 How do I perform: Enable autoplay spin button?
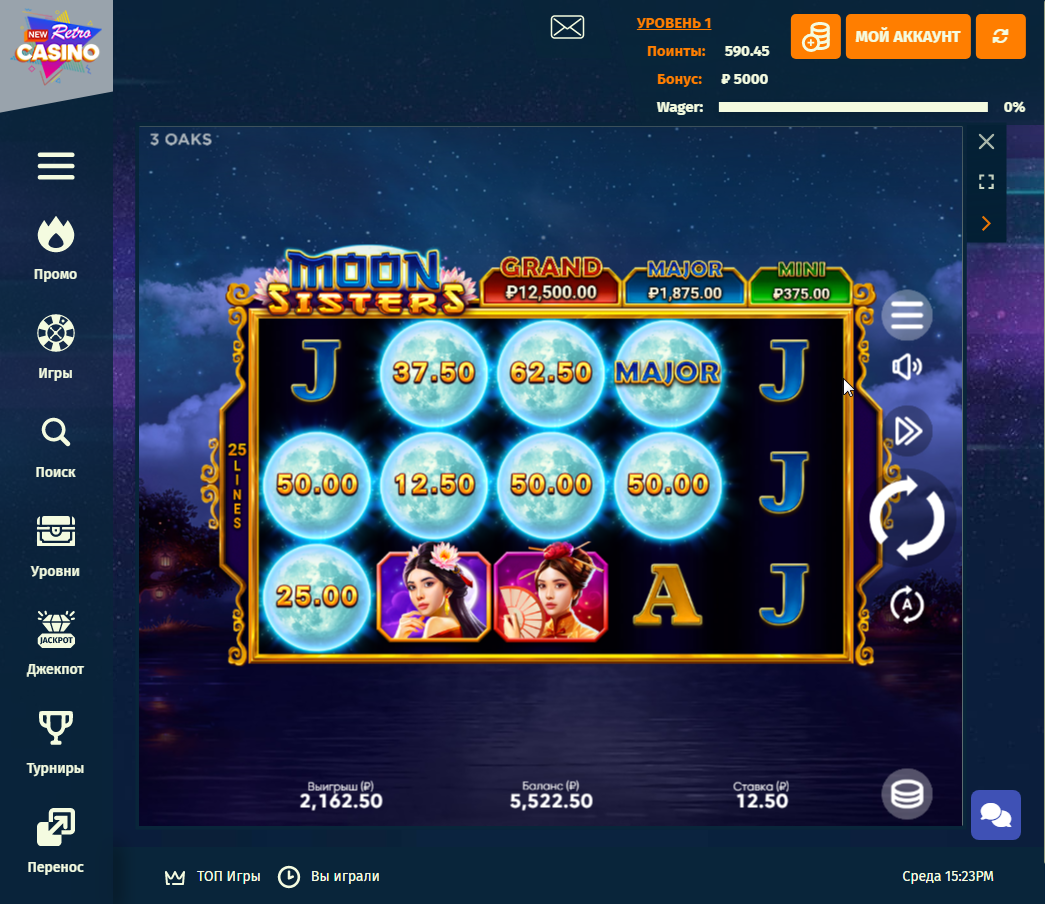click(907, 605)
